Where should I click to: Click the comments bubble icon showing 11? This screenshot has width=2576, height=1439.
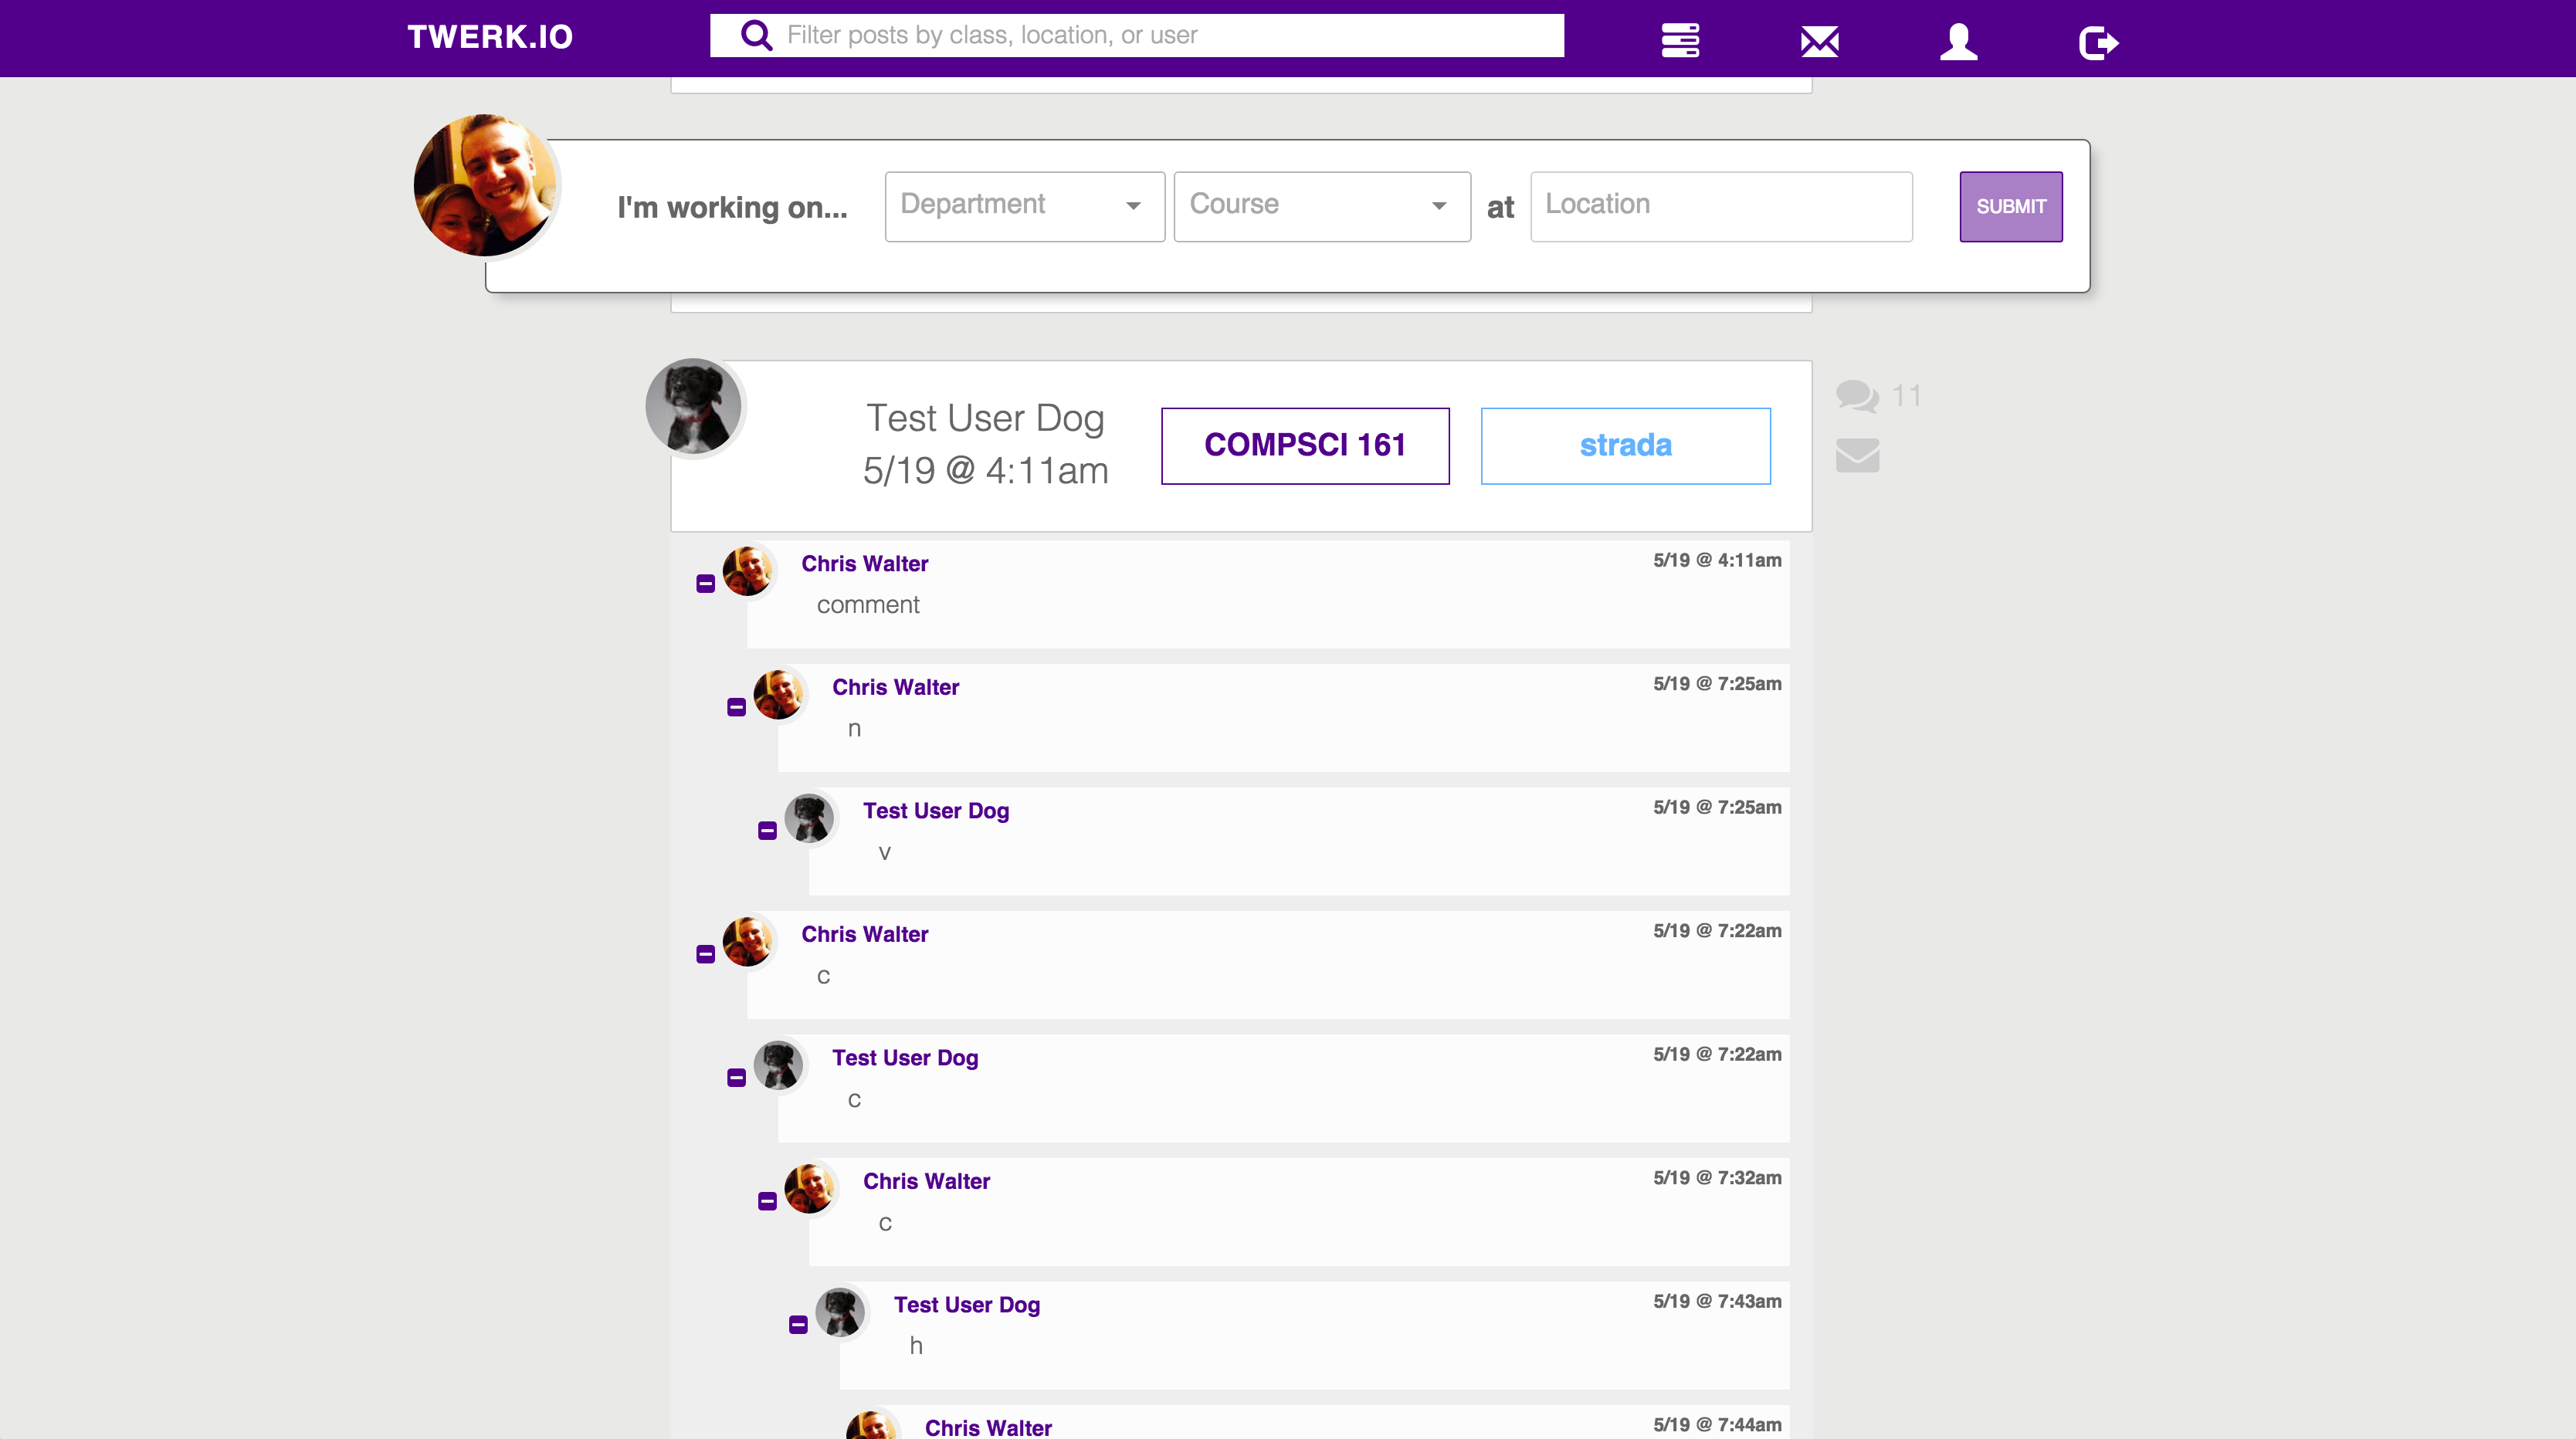1857,396
